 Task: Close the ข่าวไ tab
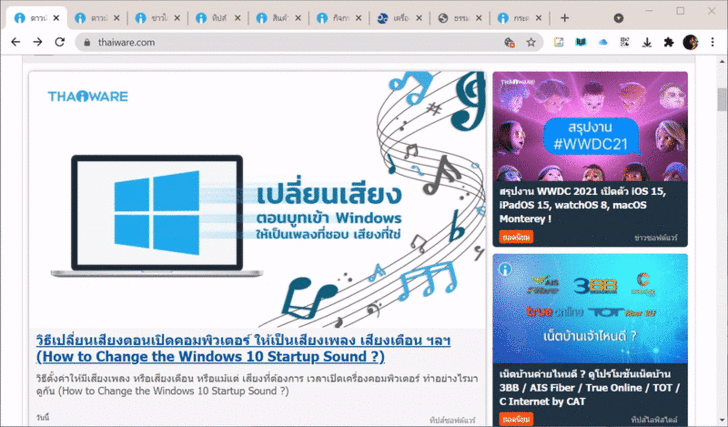pyautogui.click(x=177, y=18)
